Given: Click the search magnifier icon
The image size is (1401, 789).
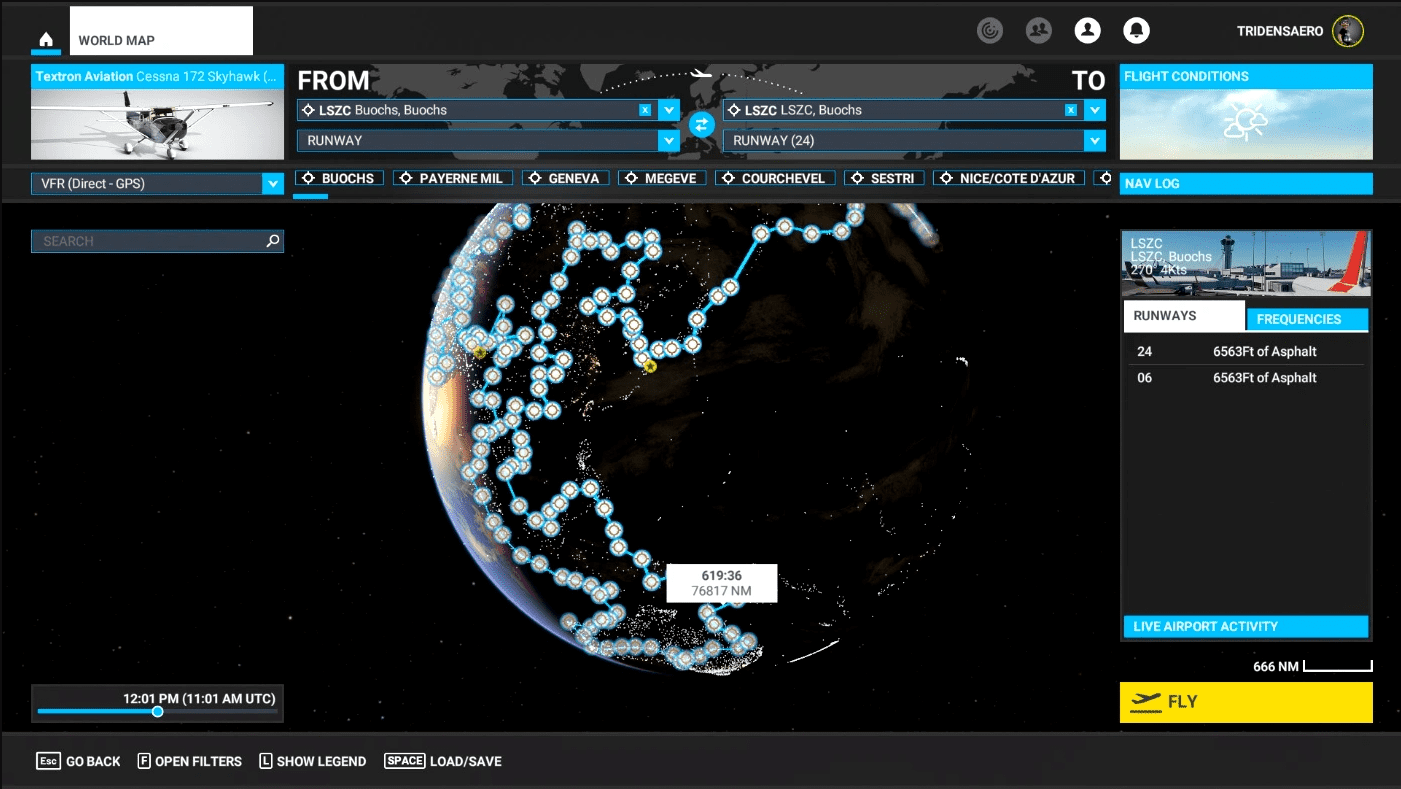Looking at the screenshot, I should [x=272, y=241].
